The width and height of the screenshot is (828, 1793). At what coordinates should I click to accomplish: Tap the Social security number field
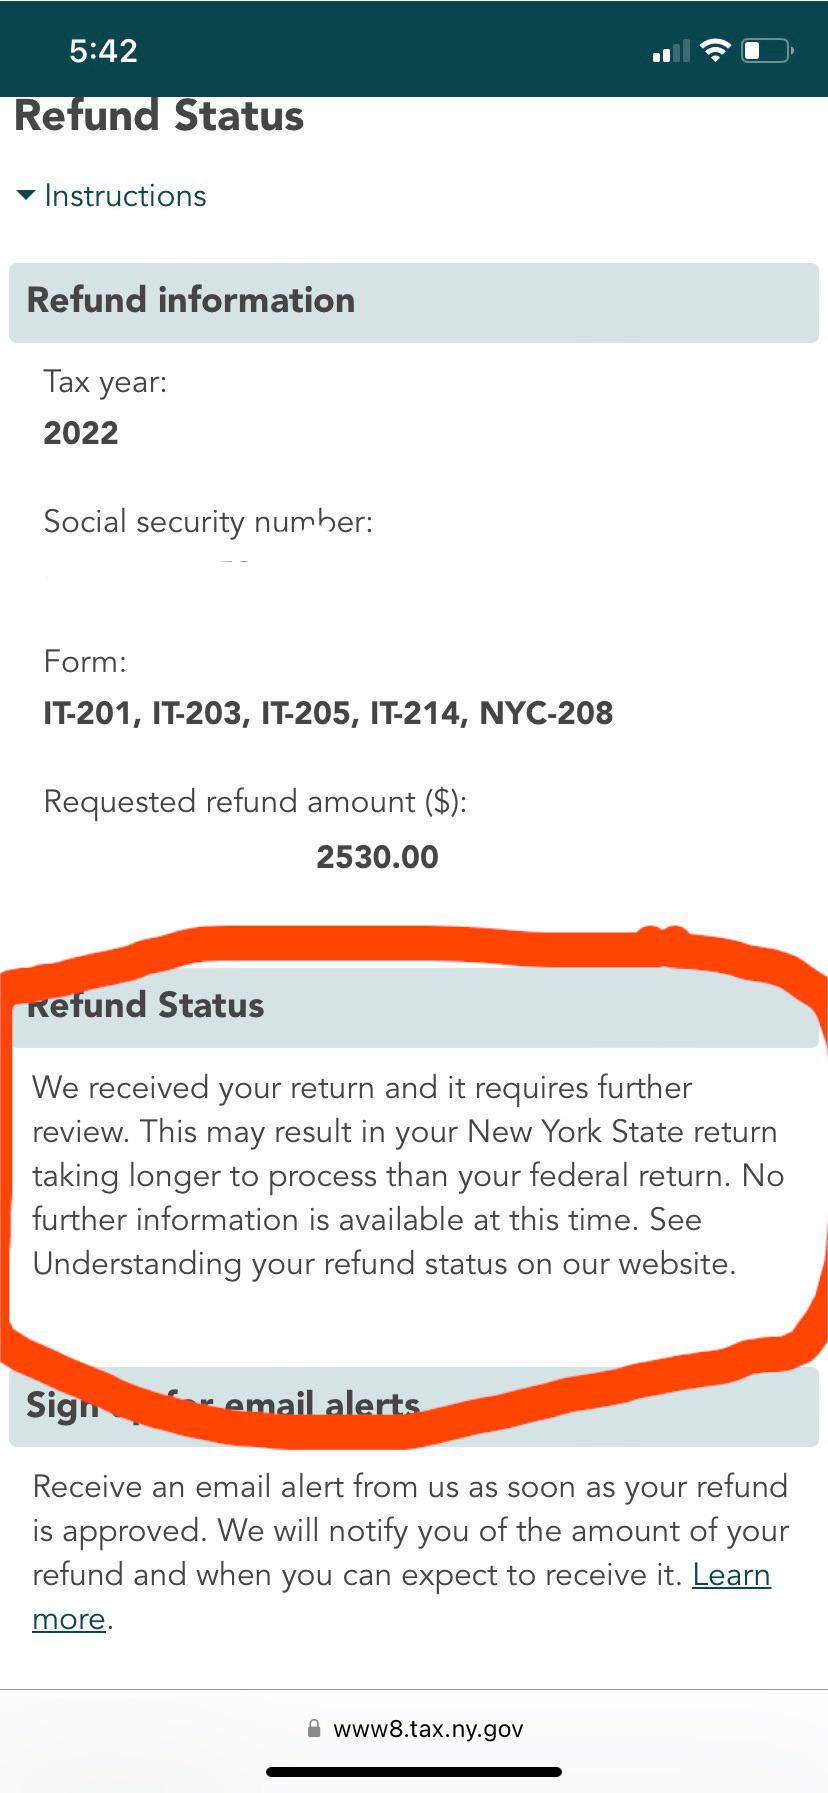tap(208, 521)
